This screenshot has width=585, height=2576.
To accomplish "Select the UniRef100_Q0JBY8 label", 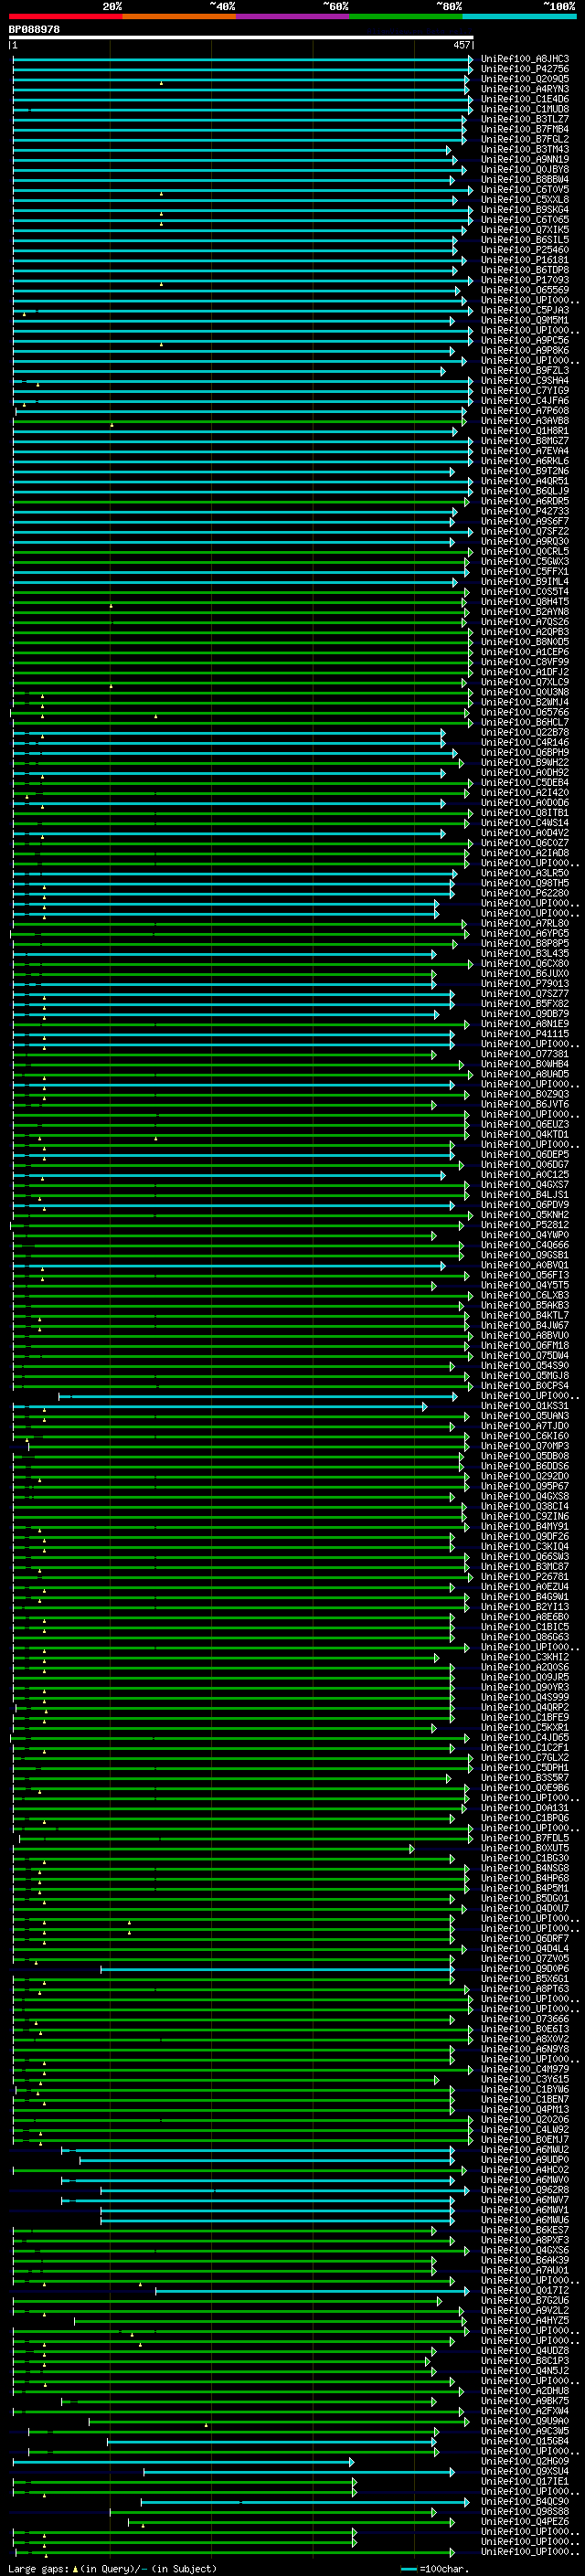I will 525,169.
